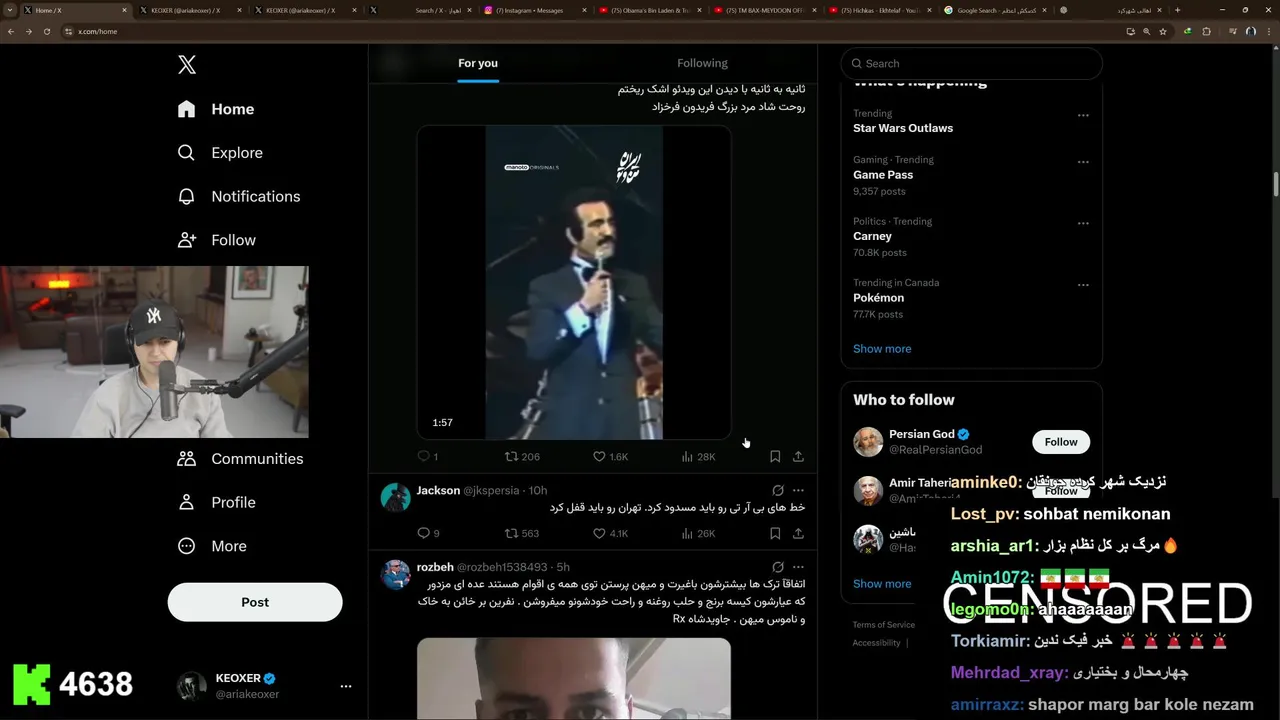Screen dimensions: 1280x720
Task: Open the Home page from the sidebar
Action: (x=216, y=109)
